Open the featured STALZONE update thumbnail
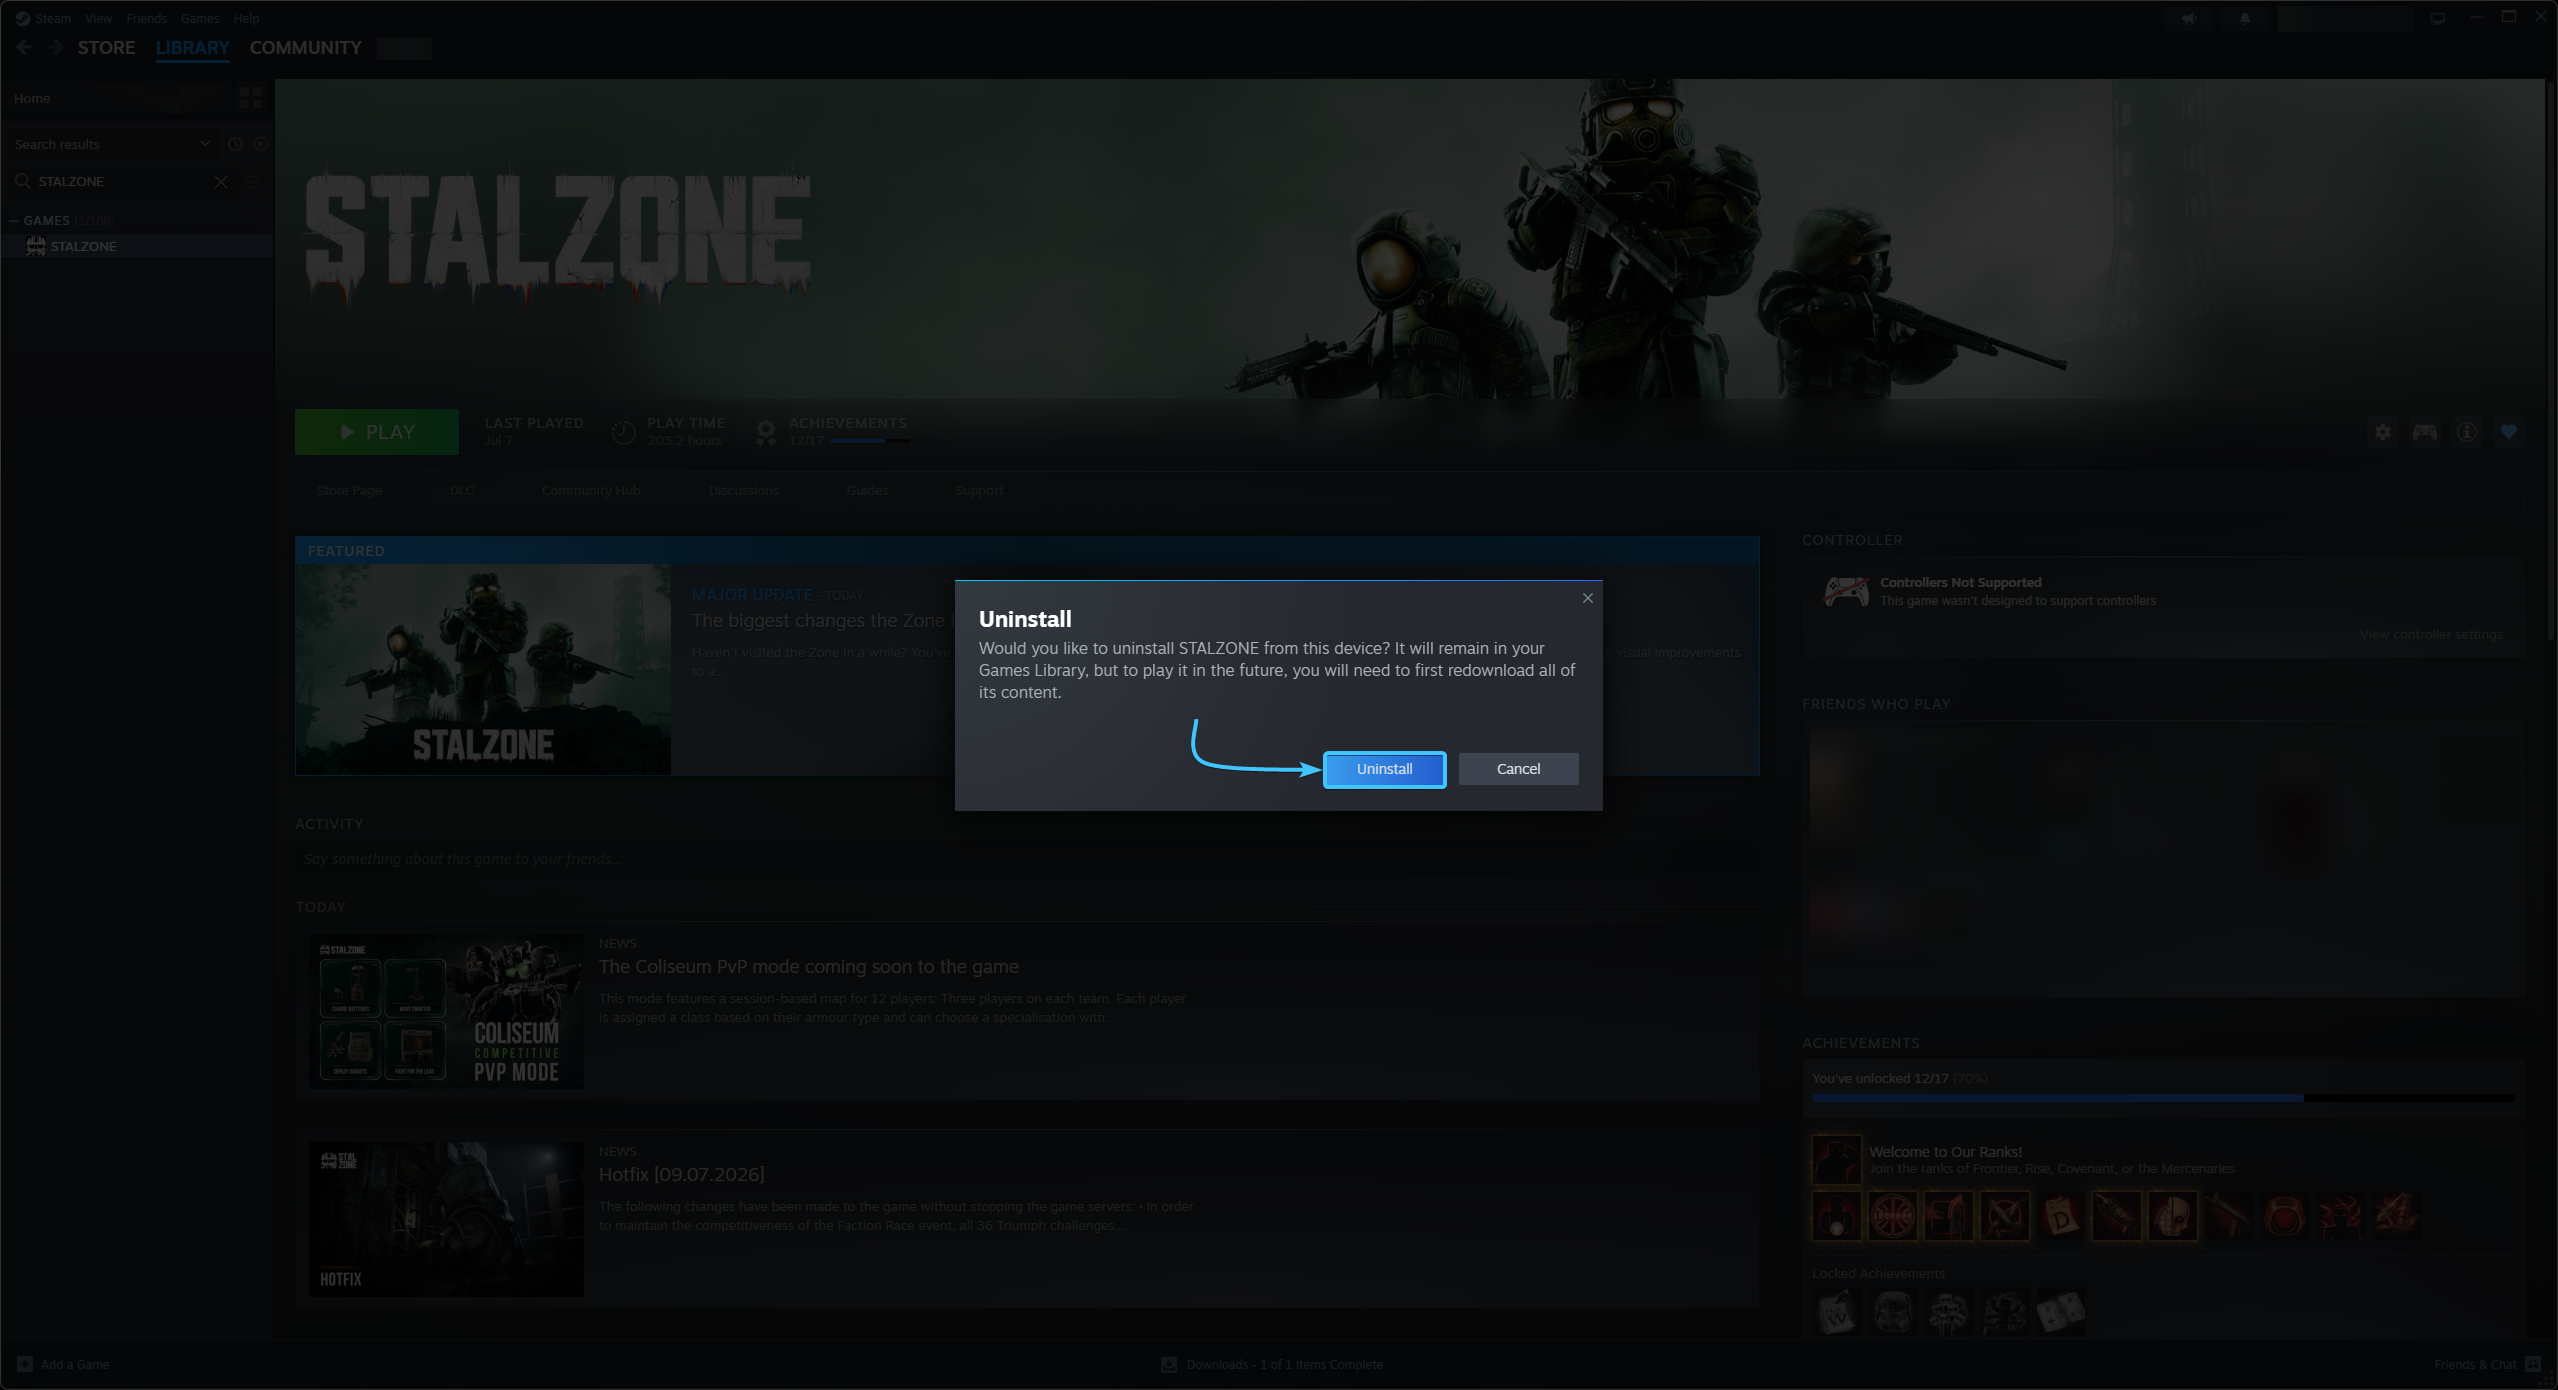Viewport: 2558px width, 1390px height. coord(483,669)
